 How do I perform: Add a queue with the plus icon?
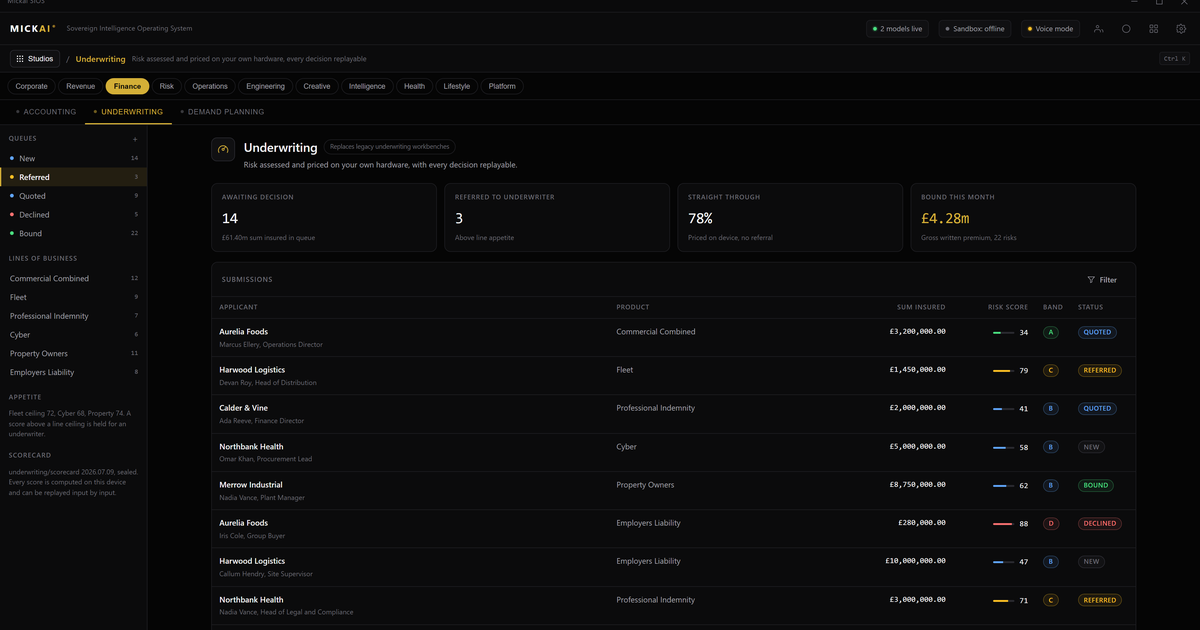pyautogui.click(x=135, y=139)
